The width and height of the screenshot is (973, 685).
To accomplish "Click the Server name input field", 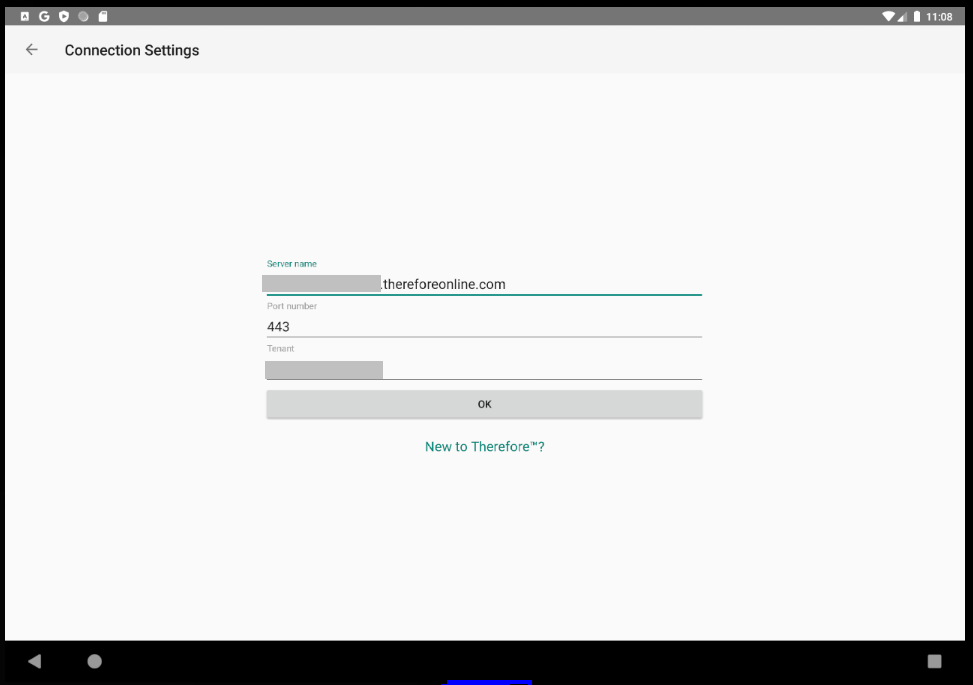I will point(484,283).
